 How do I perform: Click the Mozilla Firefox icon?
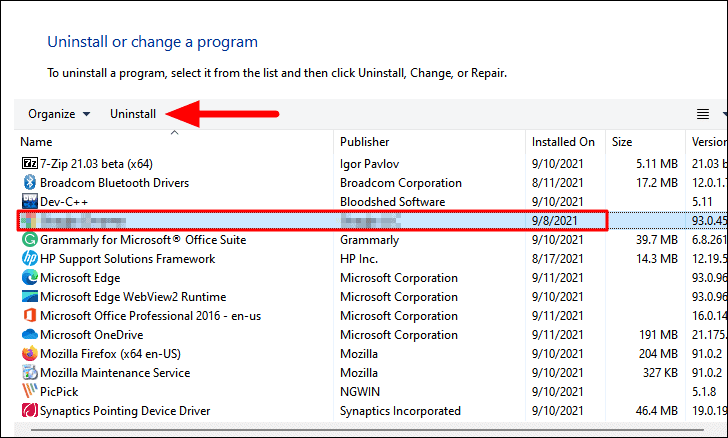[x=30, y=353]
